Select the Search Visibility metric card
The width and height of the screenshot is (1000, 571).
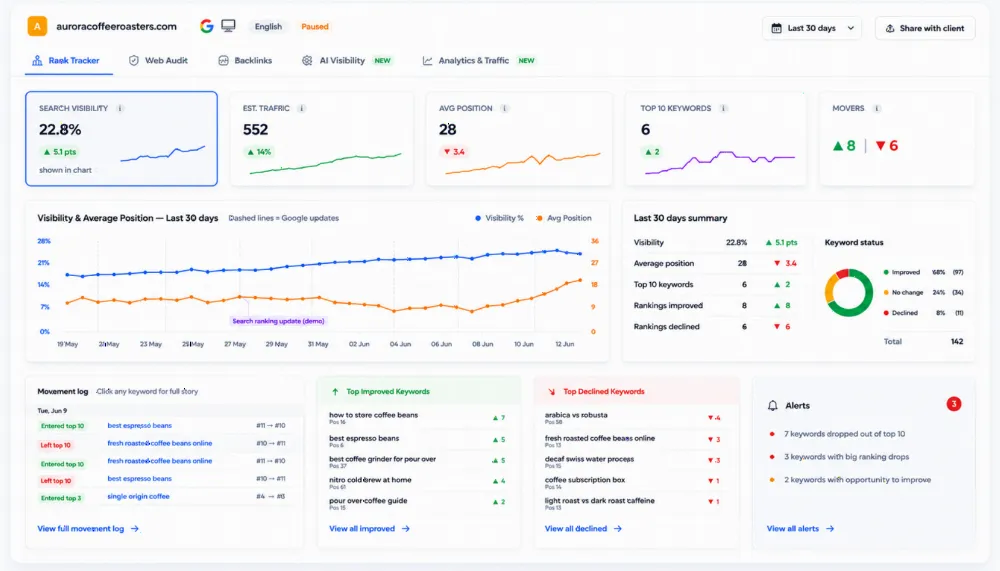click(x=121, y=138)
